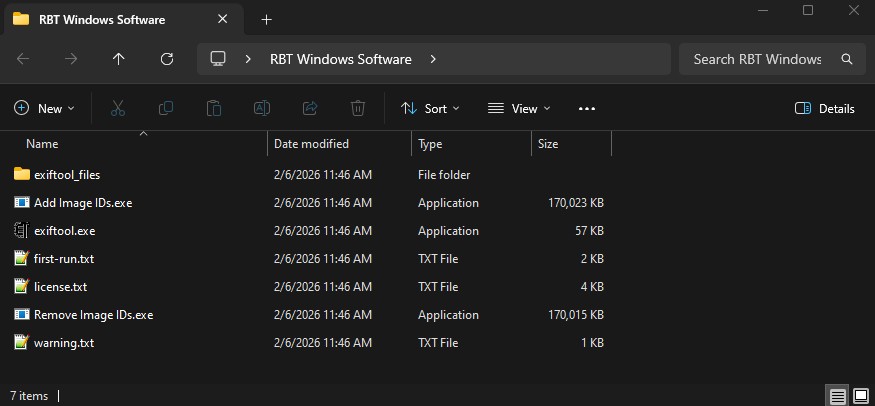This screenshot has height=406, width=875.
Task: Minimize the File Explorer window
Action: (x=764, y=10)
